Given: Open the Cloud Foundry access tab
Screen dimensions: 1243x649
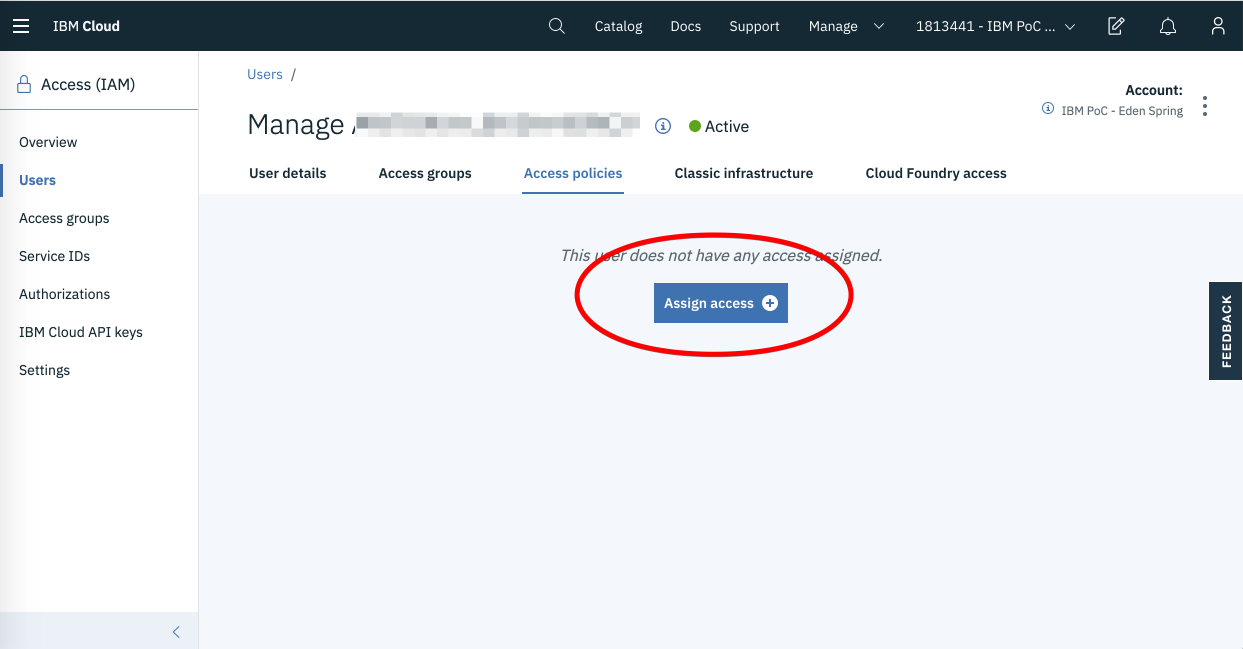Looking at the screenshot, I should [936, 173].
